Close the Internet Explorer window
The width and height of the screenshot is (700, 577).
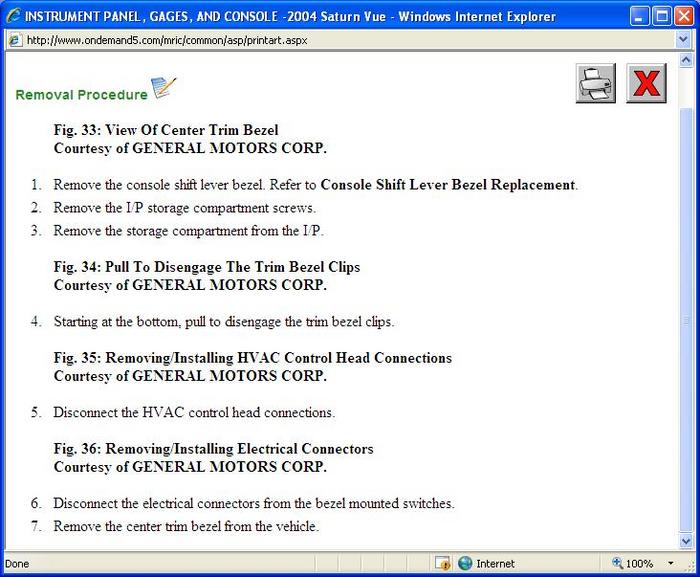point(683,17)
